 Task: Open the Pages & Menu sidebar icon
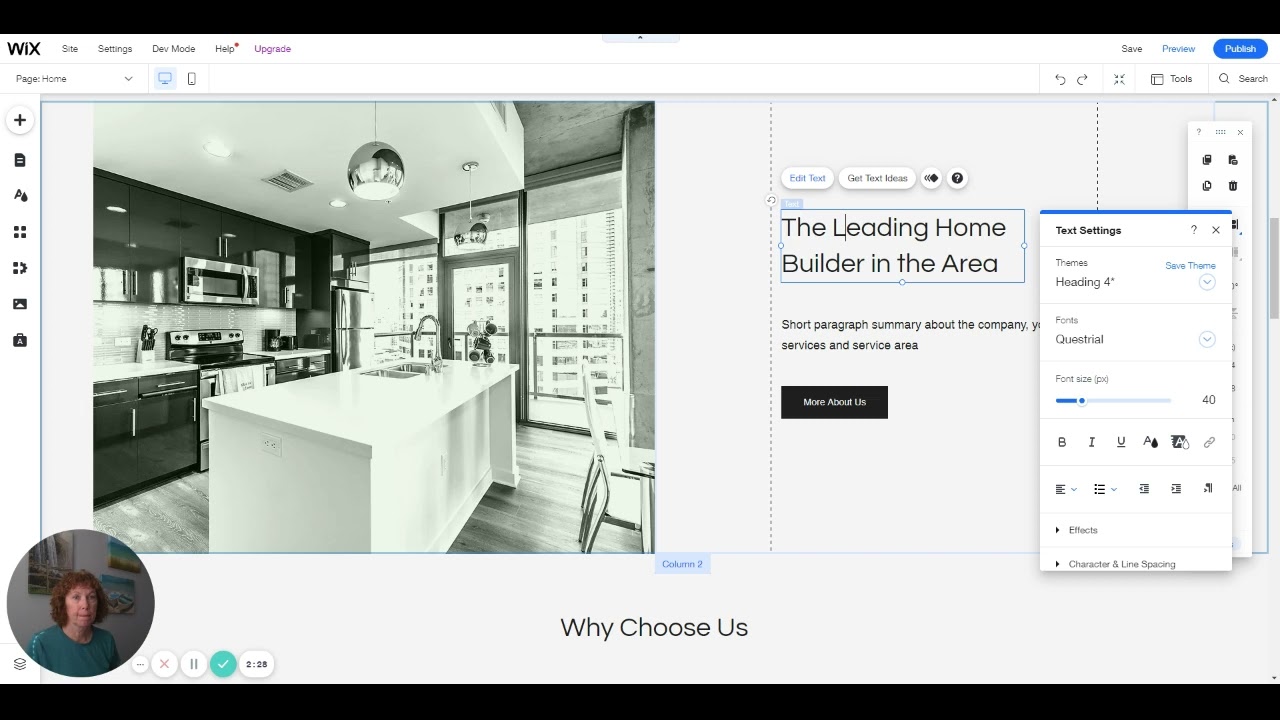(x=19, y=160)
